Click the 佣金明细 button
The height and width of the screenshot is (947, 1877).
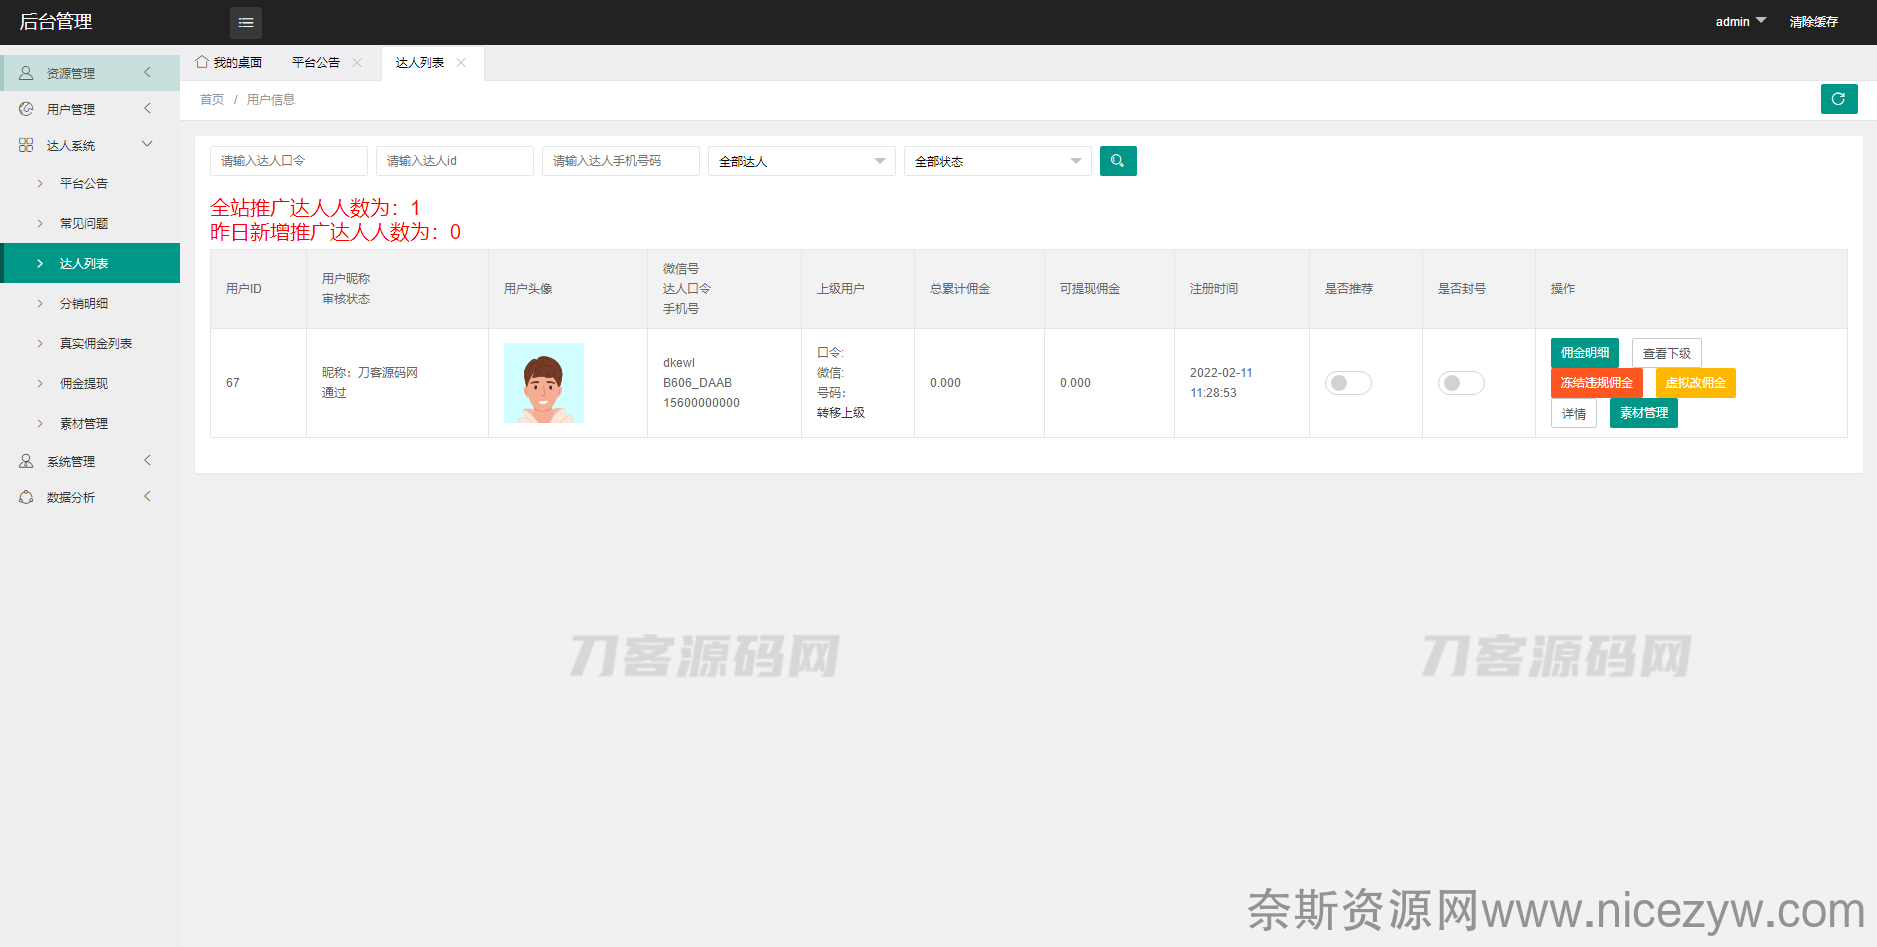1585,353
